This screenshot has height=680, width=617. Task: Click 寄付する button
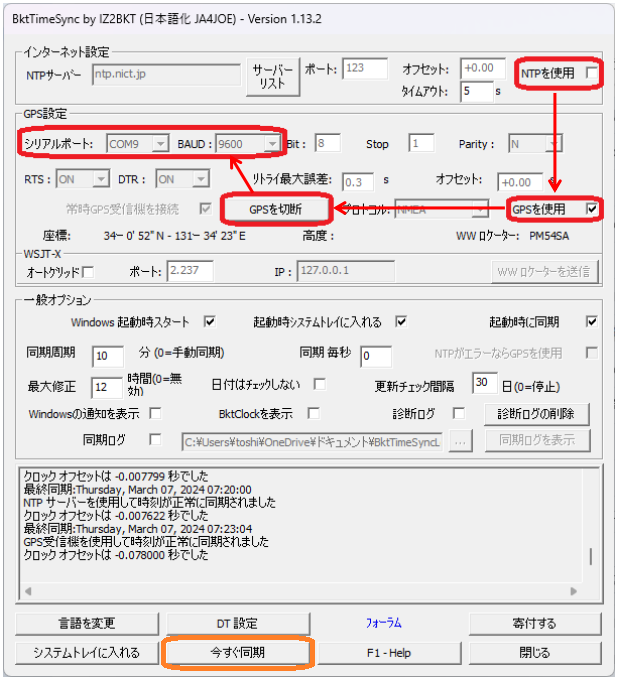535,624
